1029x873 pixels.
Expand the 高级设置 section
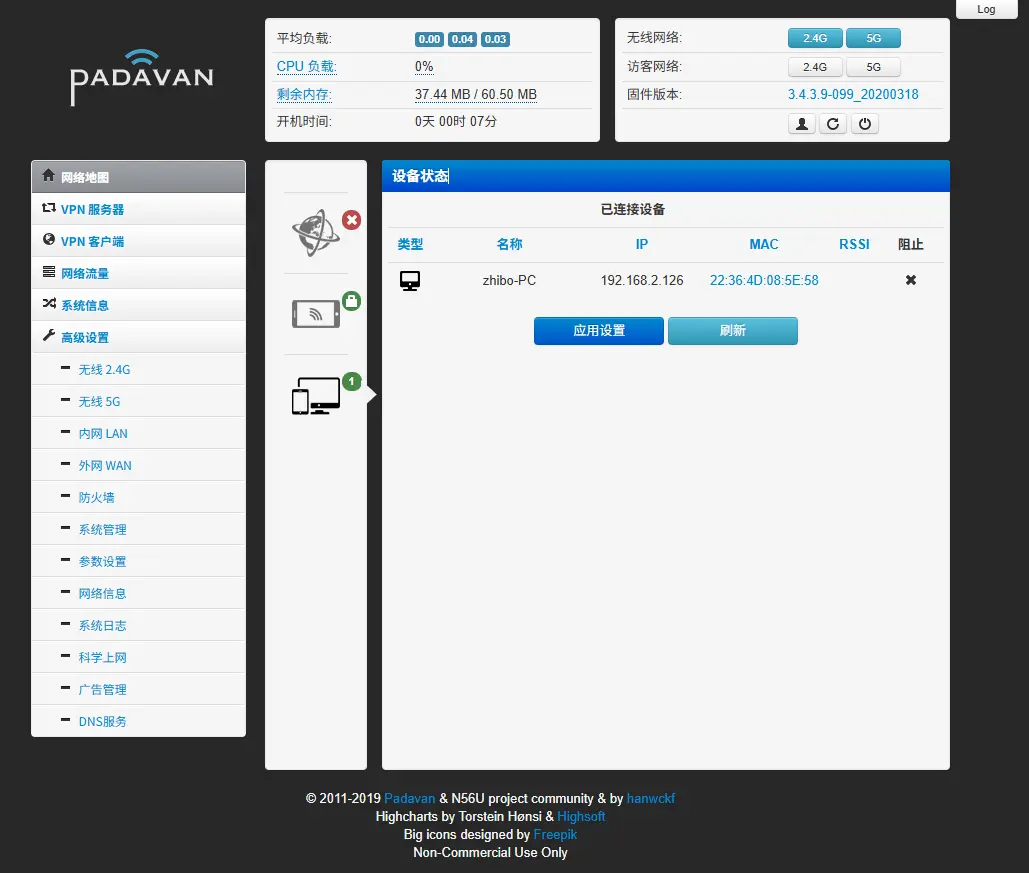pos(138,337)
